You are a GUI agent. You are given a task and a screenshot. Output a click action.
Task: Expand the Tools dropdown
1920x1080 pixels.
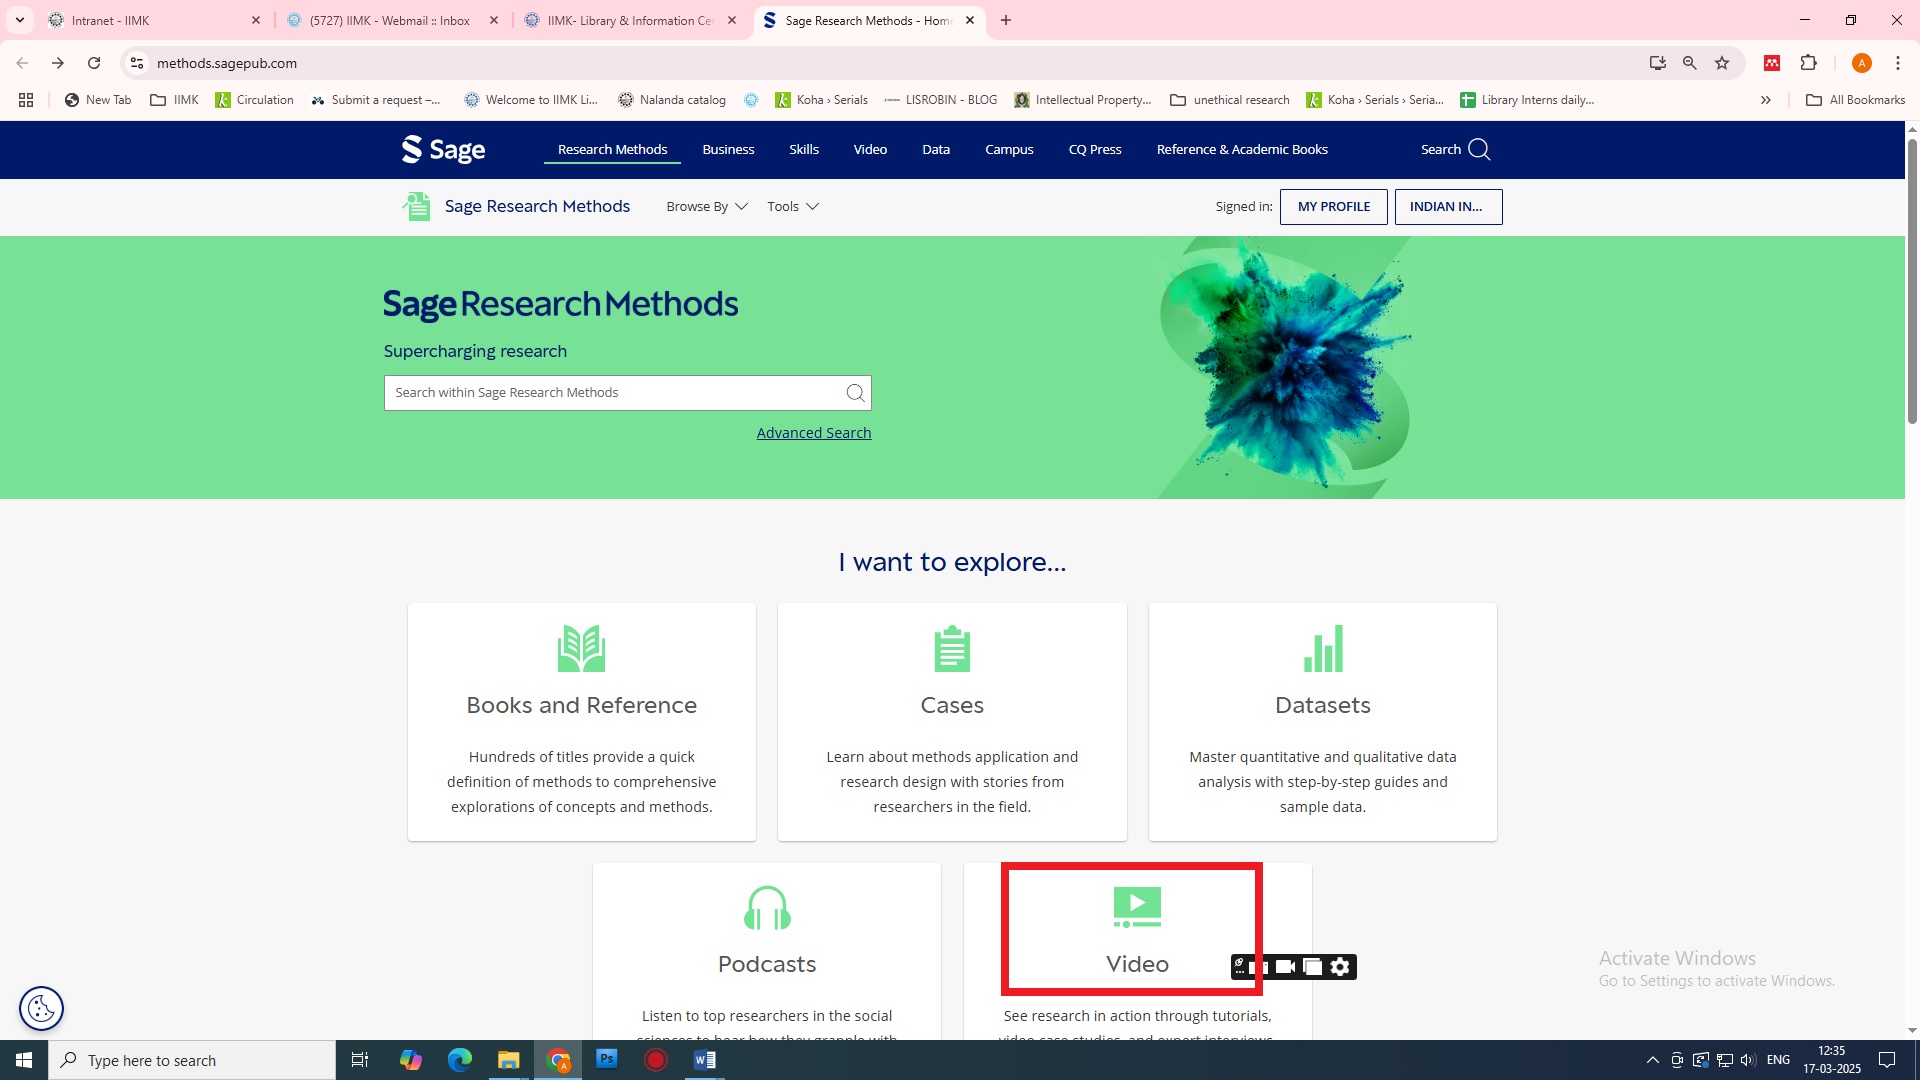(792, 207)
